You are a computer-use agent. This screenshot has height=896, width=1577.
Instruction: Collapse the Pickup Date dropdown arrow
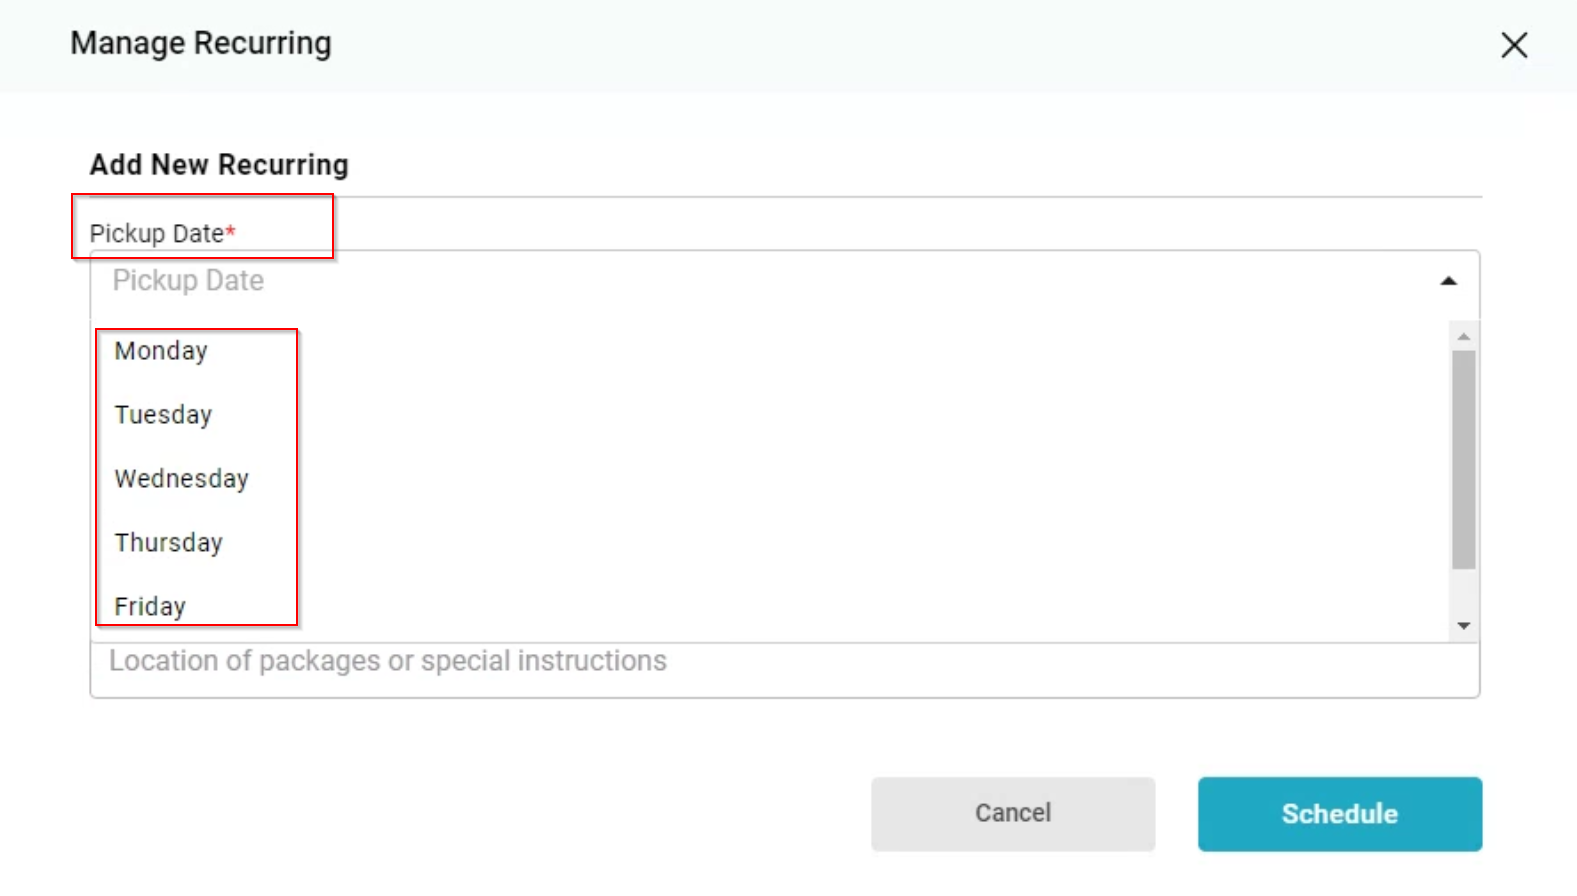click(1448, 282)
